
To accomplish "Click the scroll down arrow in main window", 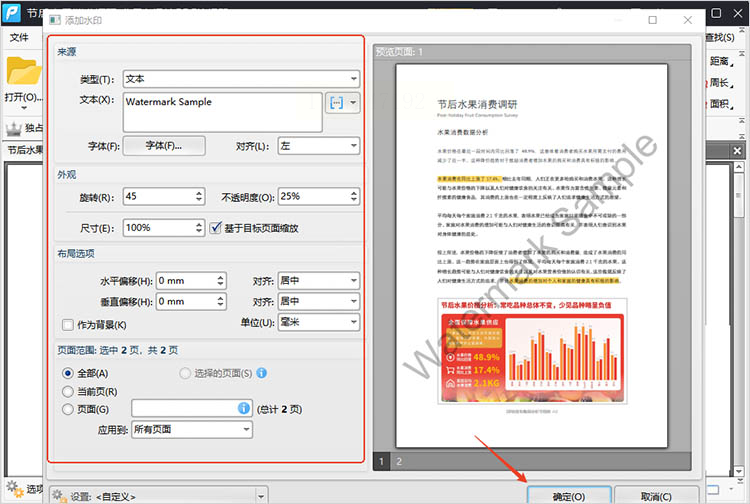I will pos(739,471).
